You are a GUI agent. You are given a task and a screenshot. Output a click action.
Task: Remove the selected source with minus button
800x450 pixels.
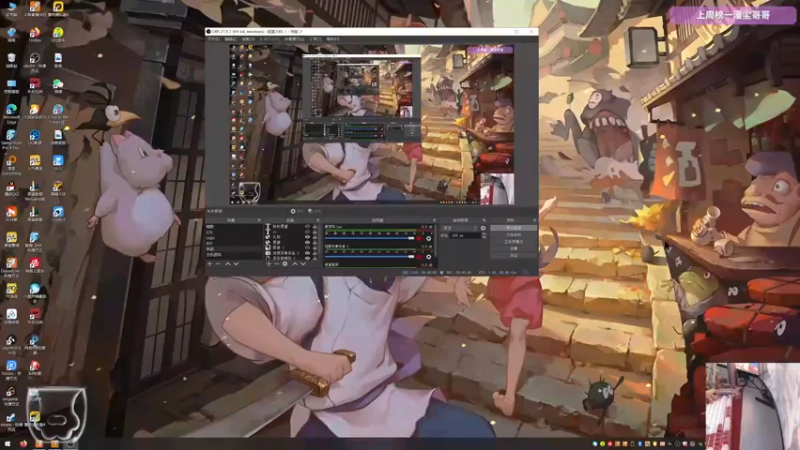click(x=277, y=264)
